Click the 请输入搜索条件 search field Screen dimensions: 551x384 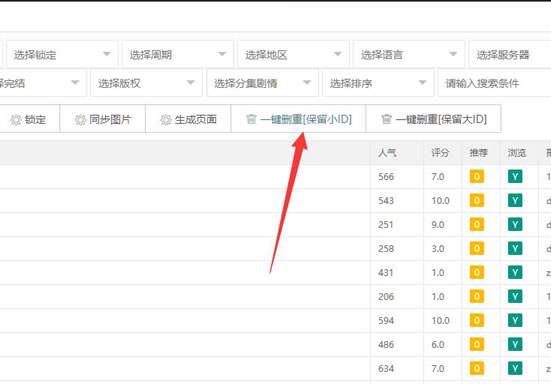click(494, 83)
